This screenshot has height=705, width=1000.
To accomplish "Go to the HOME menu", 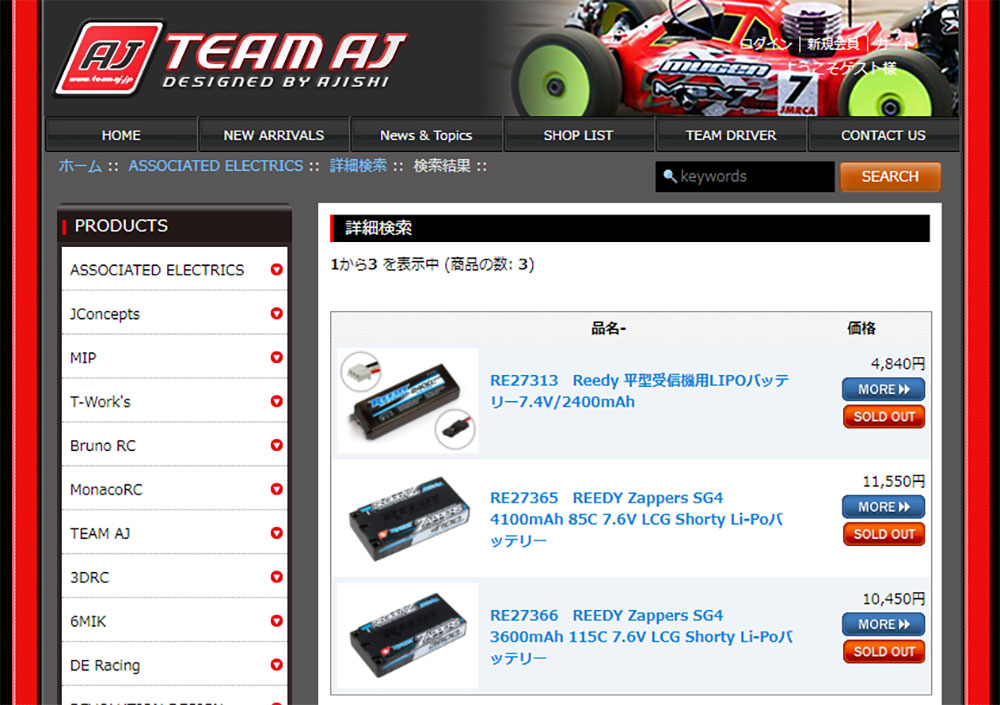I will point(121,135).
